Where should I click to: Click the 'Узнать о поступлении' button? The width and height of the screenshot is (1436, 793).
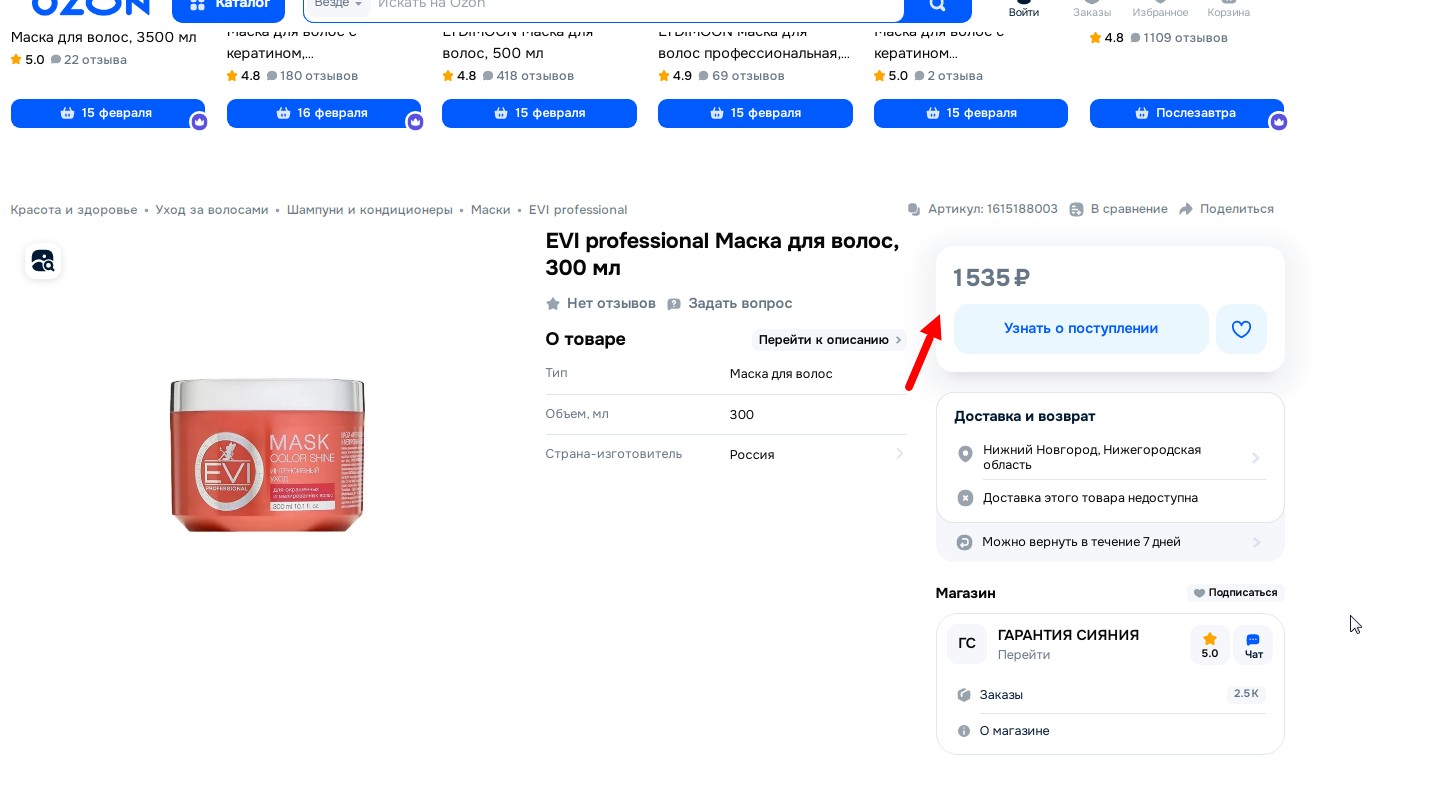1081,329
